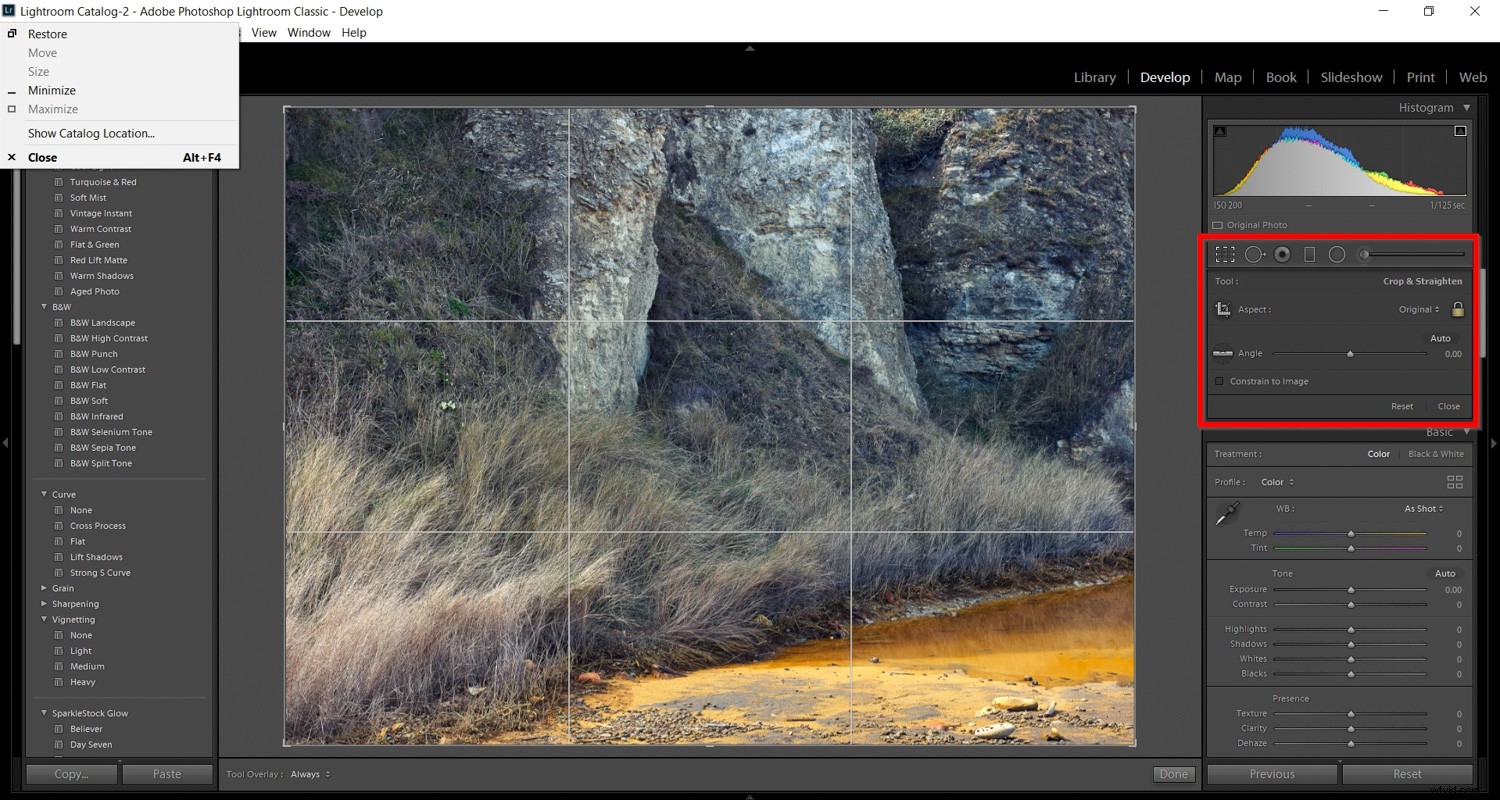Select the Radial Filter tool

[1336, 254]
